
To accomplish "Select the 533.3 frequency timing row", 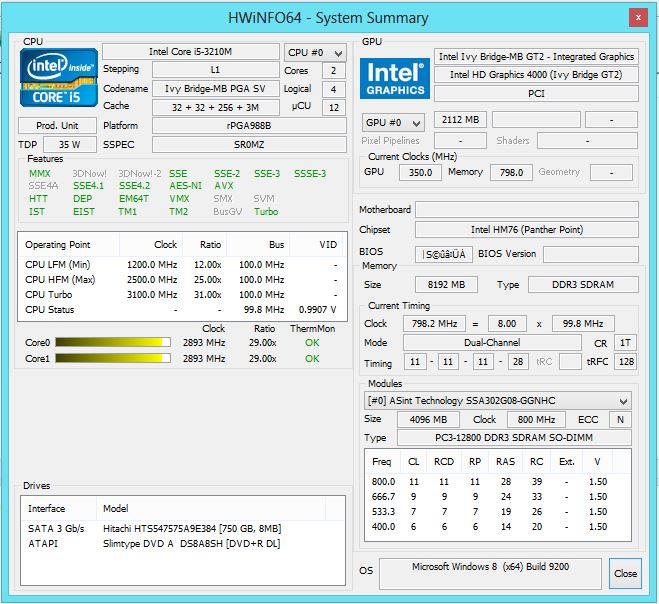I will coord(498,512).
